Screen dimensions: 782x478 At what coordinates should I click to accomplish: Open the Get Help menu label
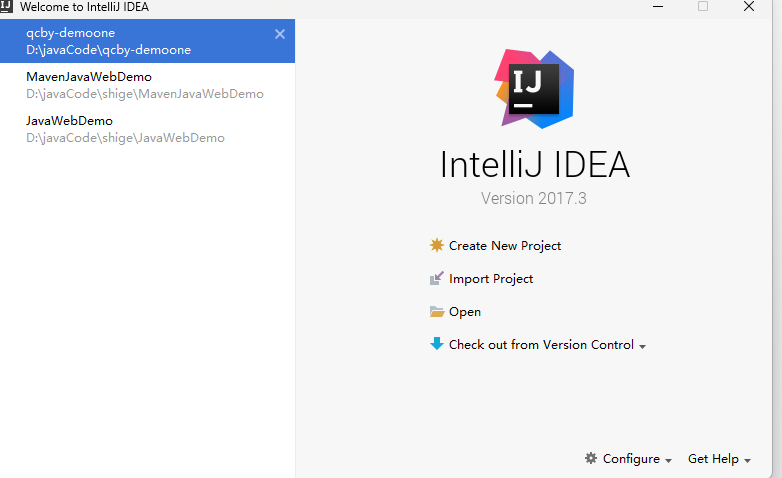pyautogui.click(x=713, y=459)
